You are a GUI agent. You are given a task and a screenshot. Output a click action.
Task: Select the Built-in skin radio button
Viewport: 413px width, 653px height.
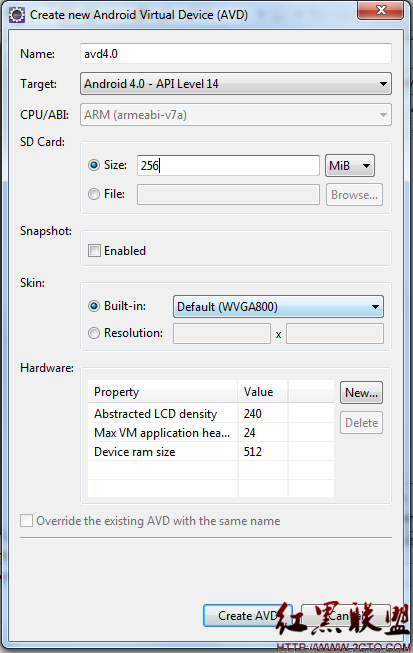pos(94,306)
